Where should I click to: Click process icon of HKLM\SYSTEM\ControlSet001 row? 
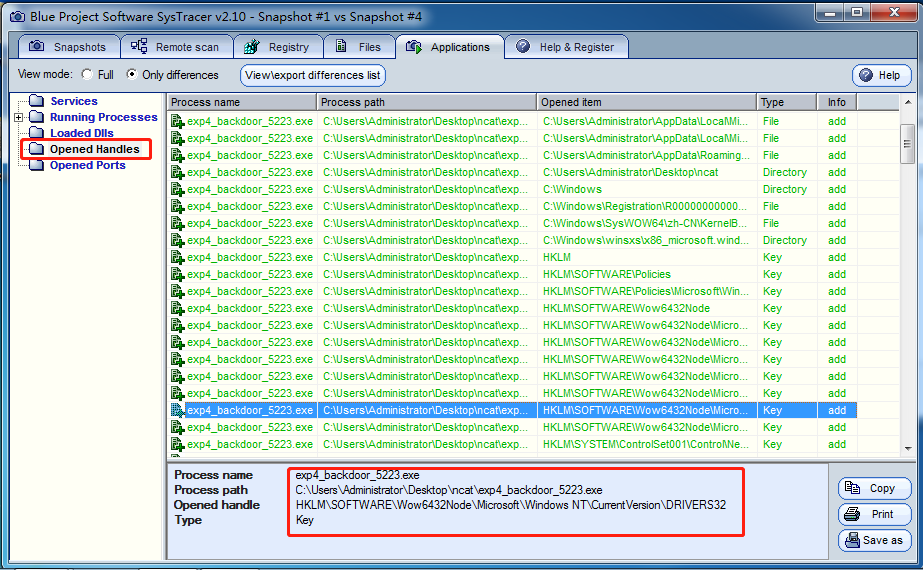tap(177, 445)
